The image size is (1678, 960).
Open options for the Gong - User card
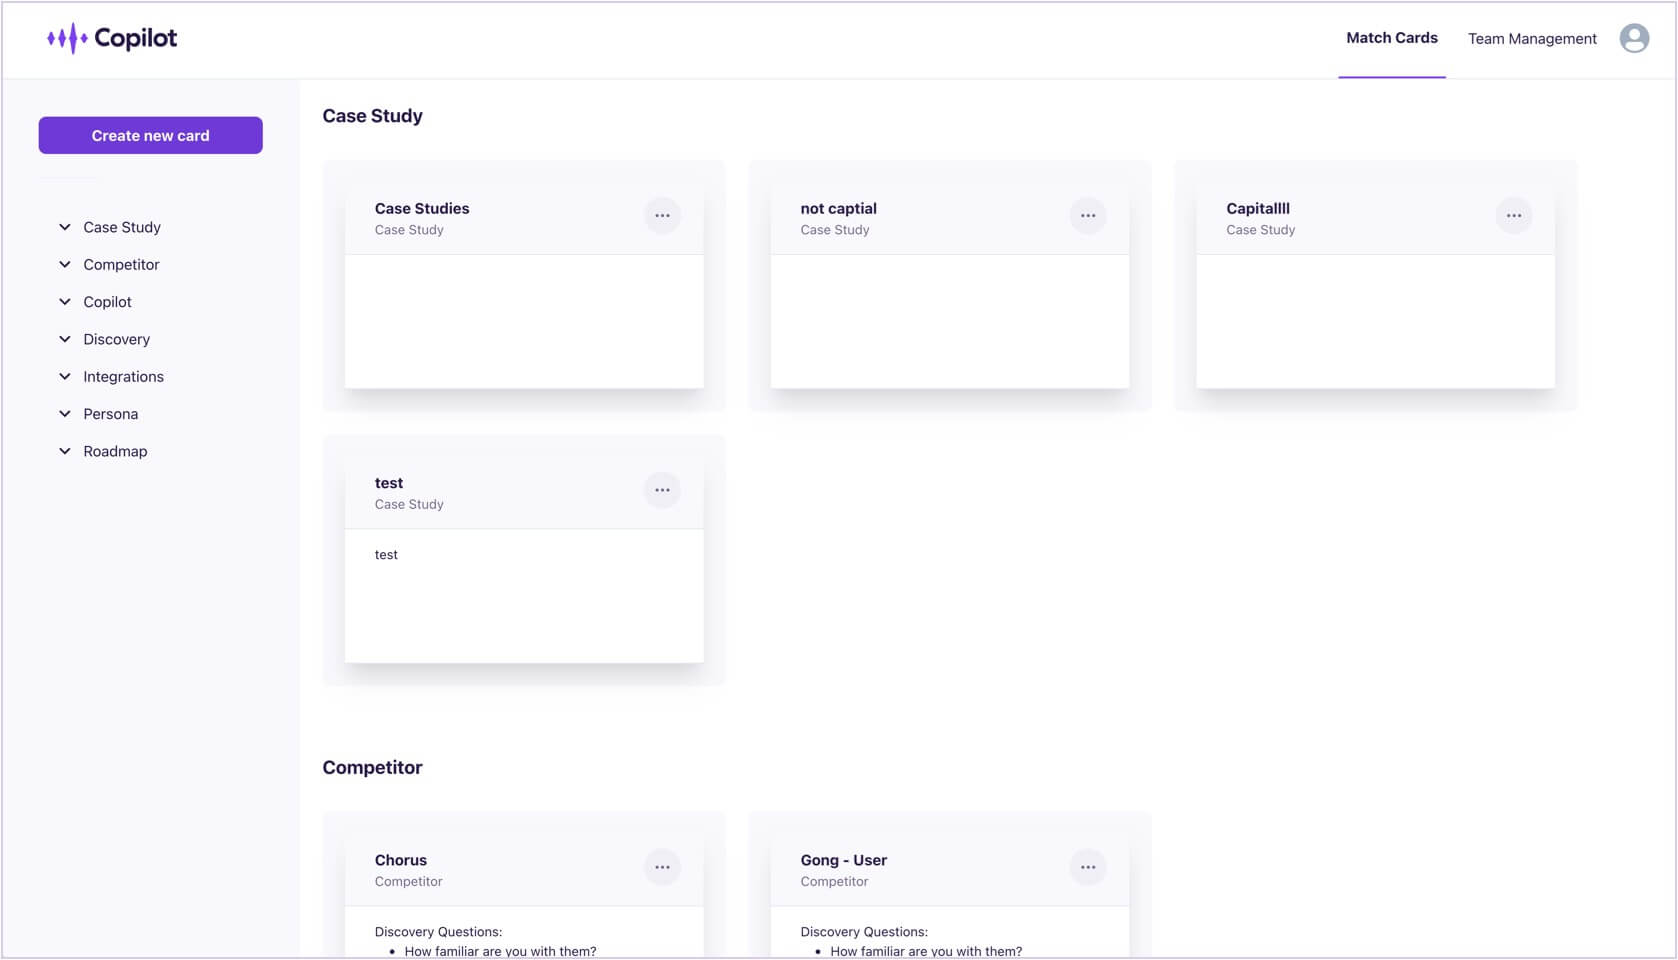pyautogui.click(x=1088, y=867)
